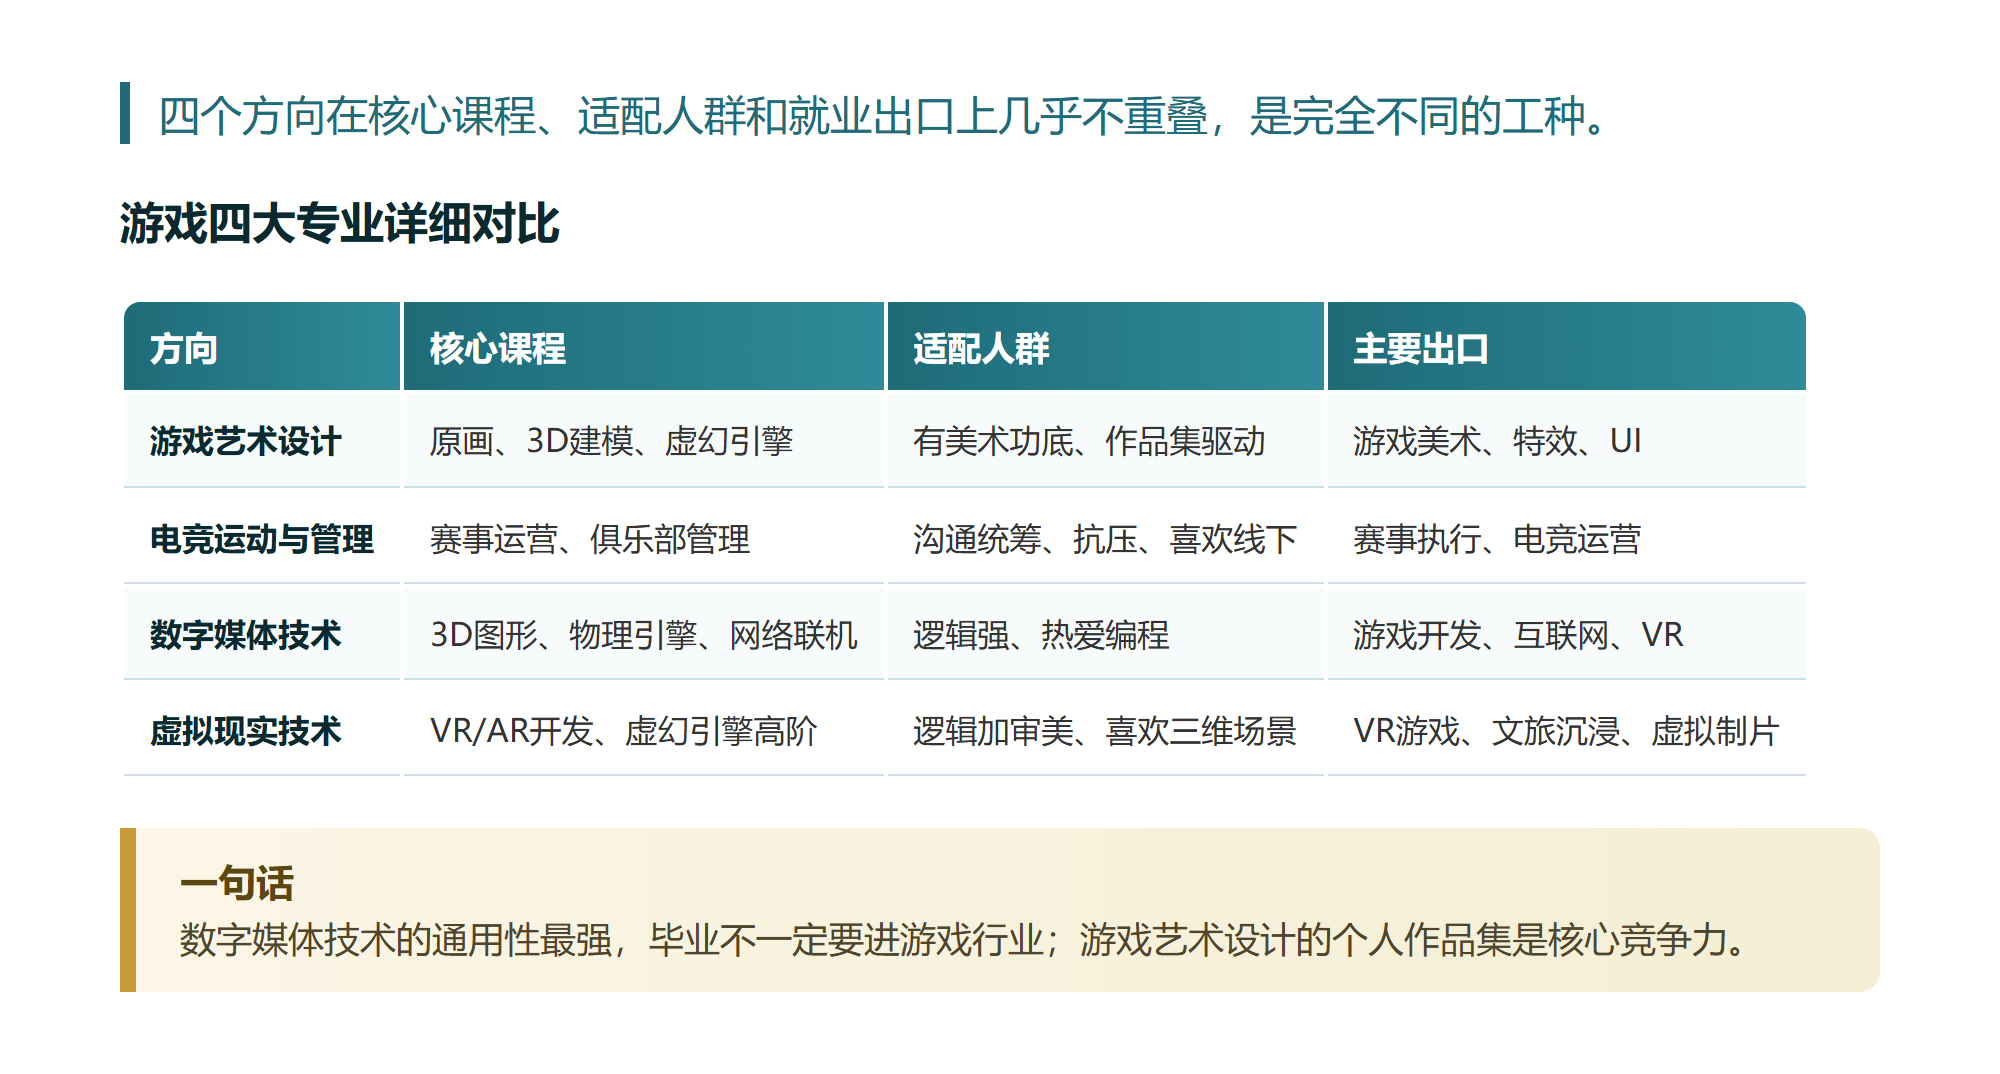Viewport: 2000px width, 1074px height.
Task: Click the cell 逻辑强、热爱编程
Action: [1106, 634]
